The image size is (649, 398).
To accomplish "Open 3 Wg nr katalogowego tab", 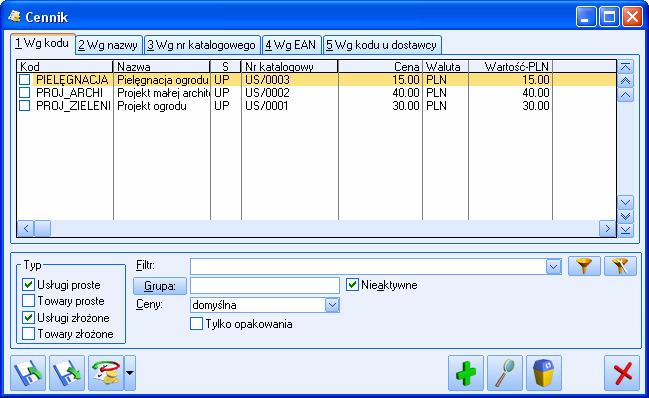I will [202, 45].
